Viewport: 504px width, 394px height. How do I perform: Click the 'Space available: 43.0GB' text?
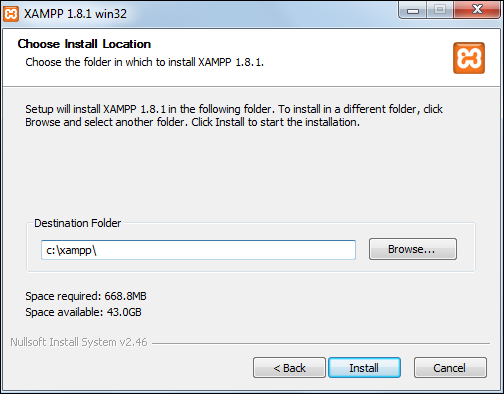point(83,312)
